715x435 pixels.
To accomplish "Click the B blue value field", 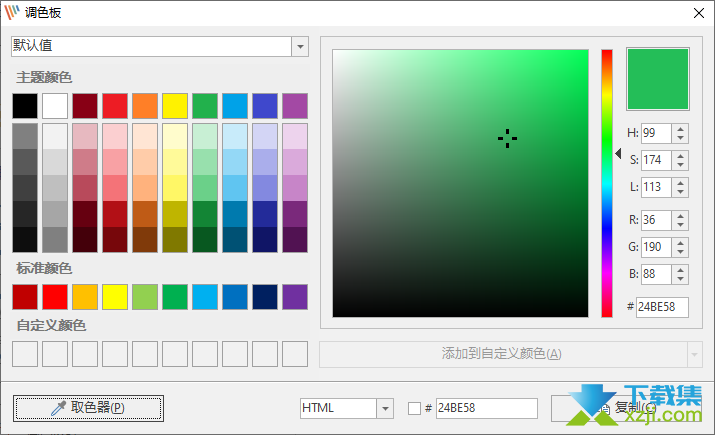I will pos(656,274).
